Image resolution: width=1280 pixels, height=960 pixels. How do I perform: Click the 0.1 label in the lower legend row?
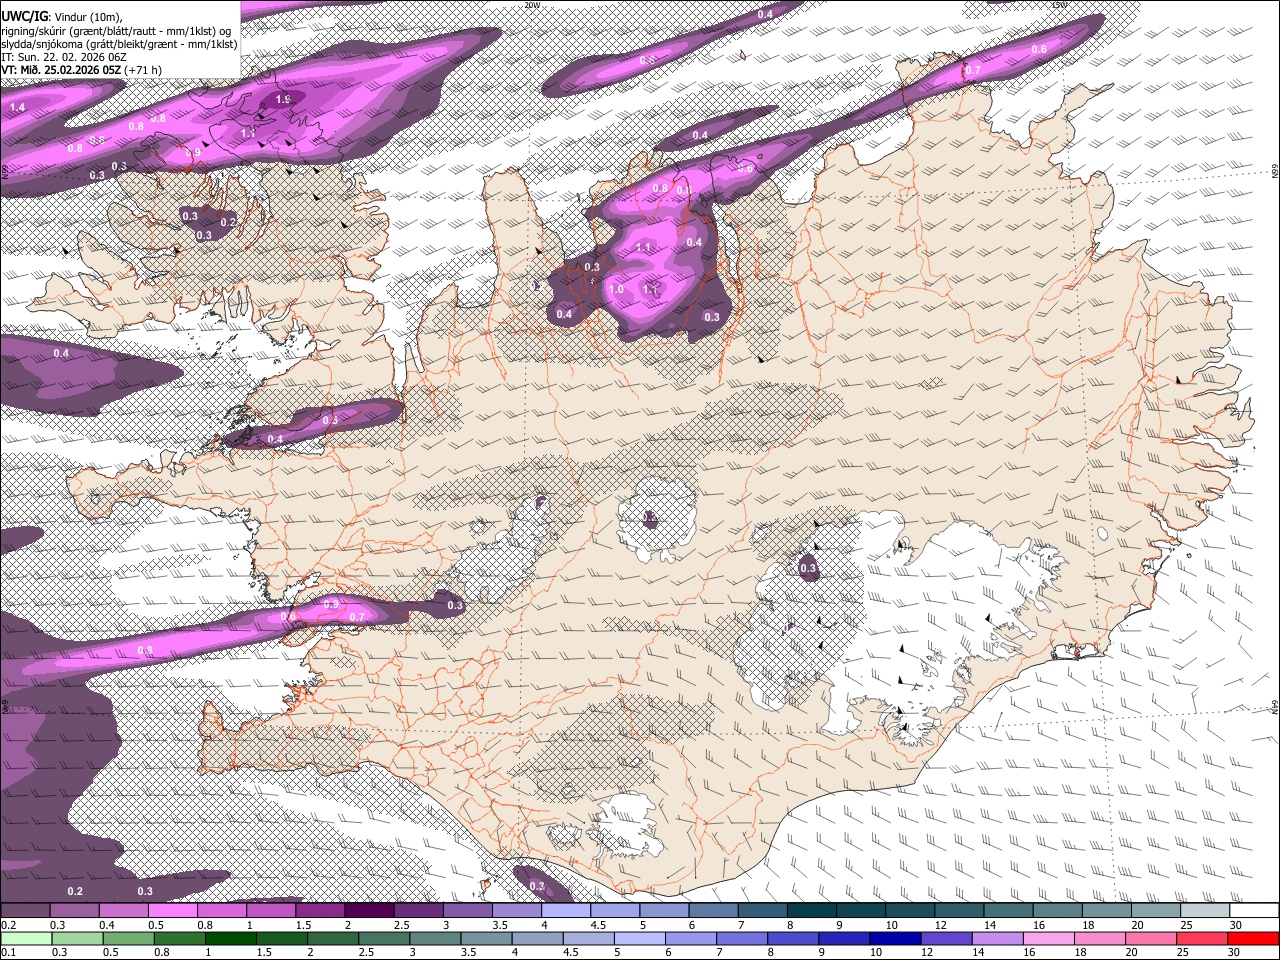click(x=8, y=952)
